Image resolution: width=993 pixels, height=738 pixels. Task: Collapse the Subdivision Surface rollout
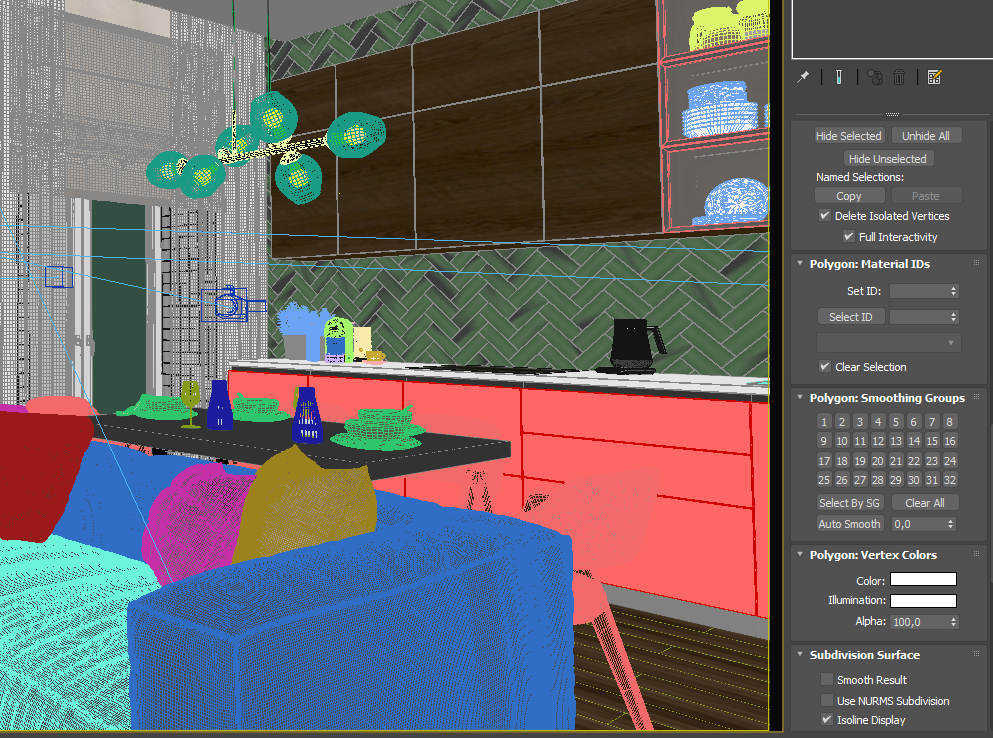800,654
